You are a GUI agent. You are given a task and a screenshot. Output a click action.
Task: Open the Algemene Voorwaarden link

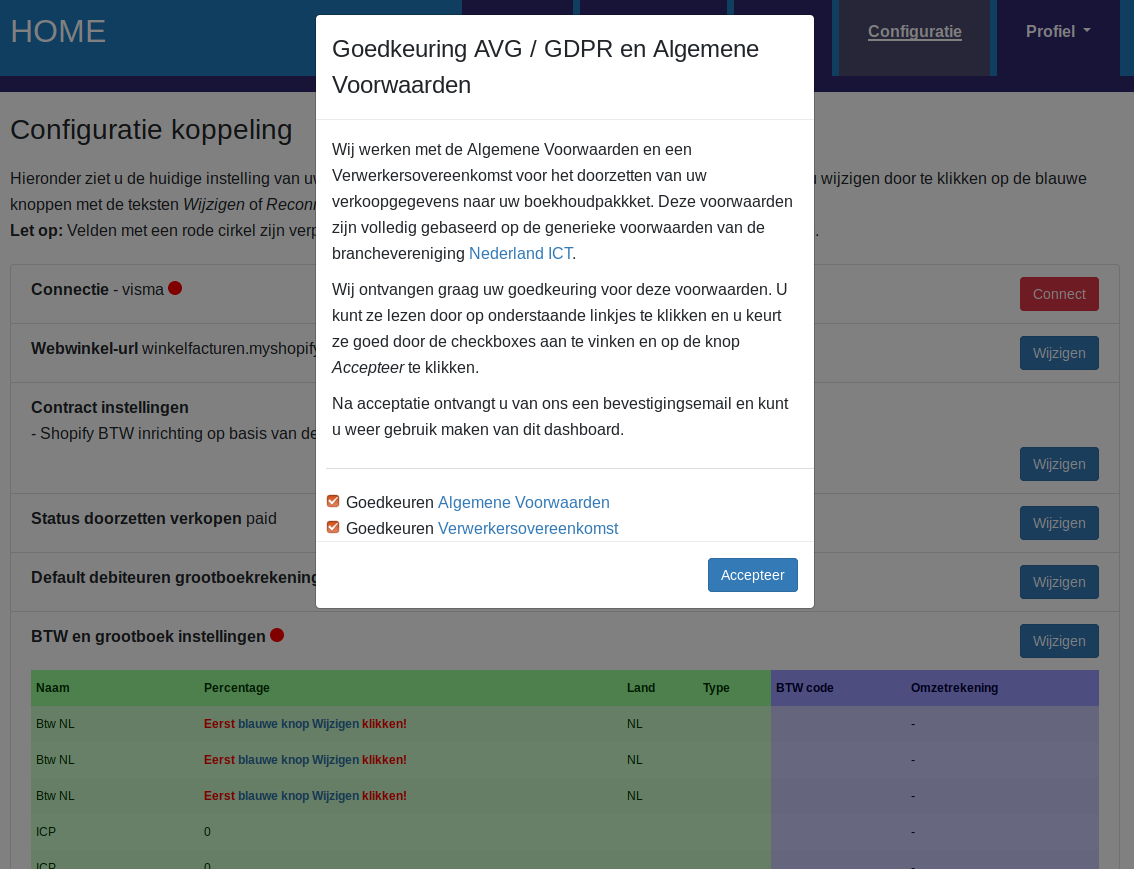pyautogui.click(x=523, y=503)
